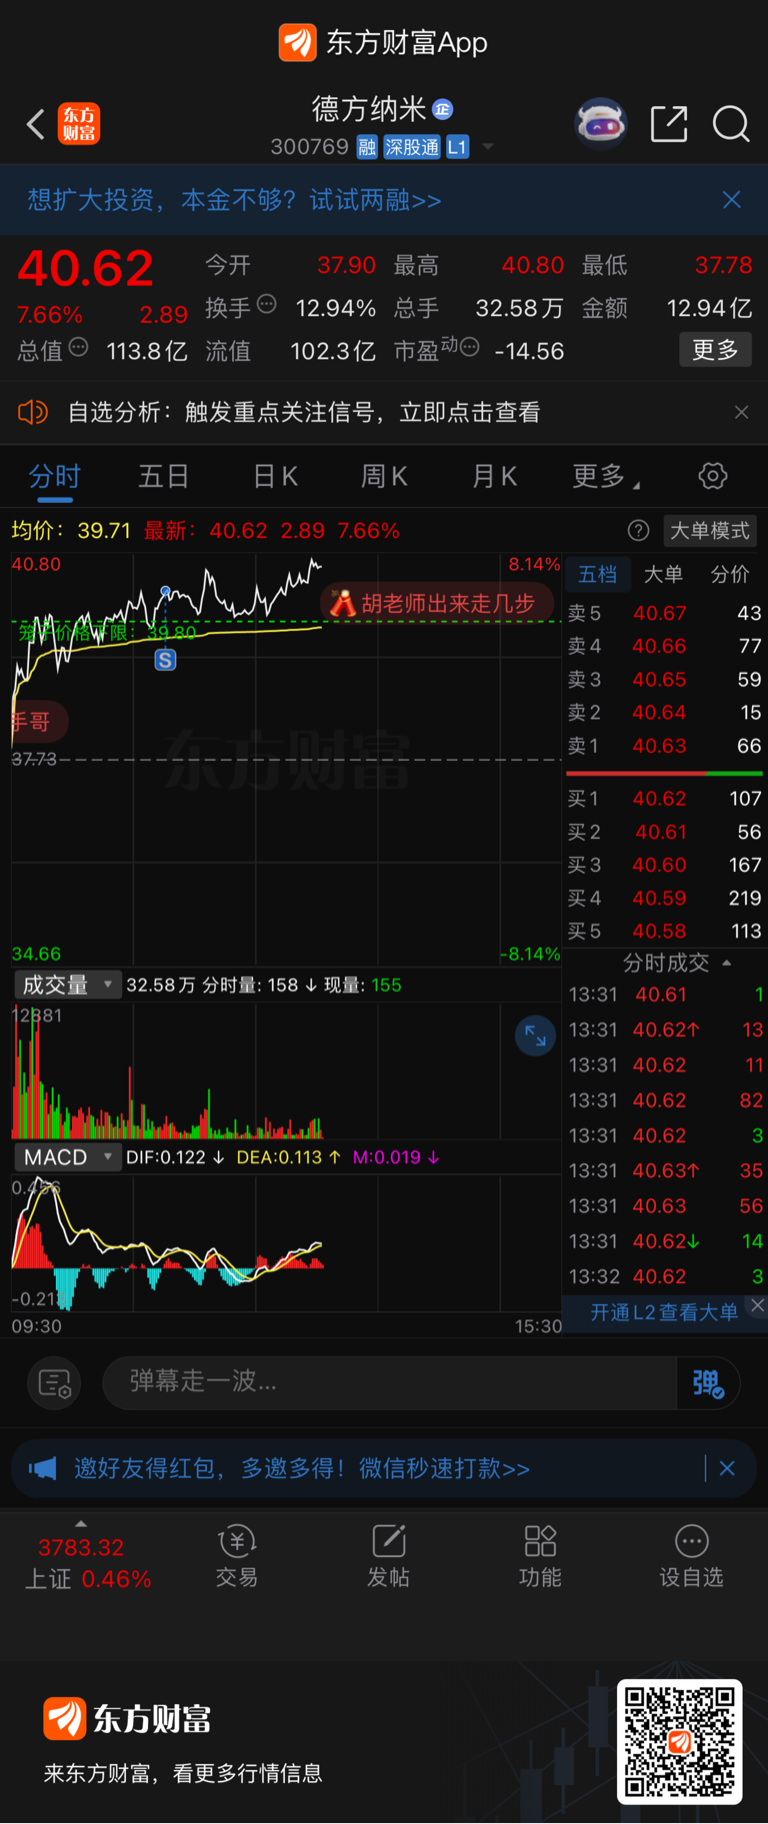The height and width of the screenshot is (1824, 768).
Task: Expand stock title dropdown arrow
Action: tap(488, 147)
